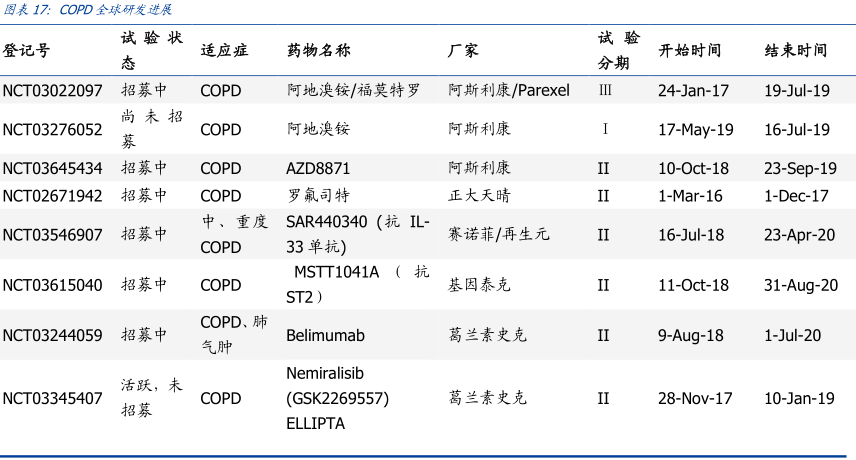Viewport: 856px width, 460px height.
Task: Open the NCT03615040 trial entry
Action: pos(52,285)
